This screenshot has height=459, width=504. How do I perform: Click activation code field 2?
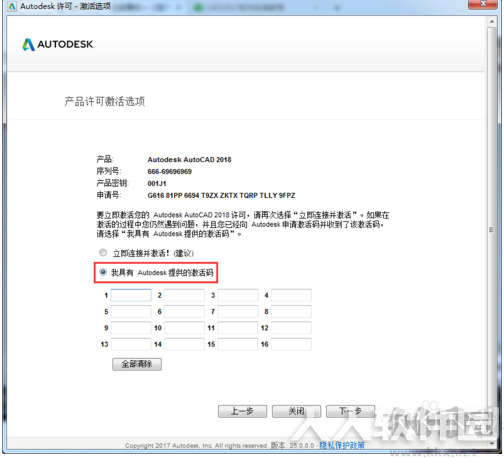click(184, 295)
